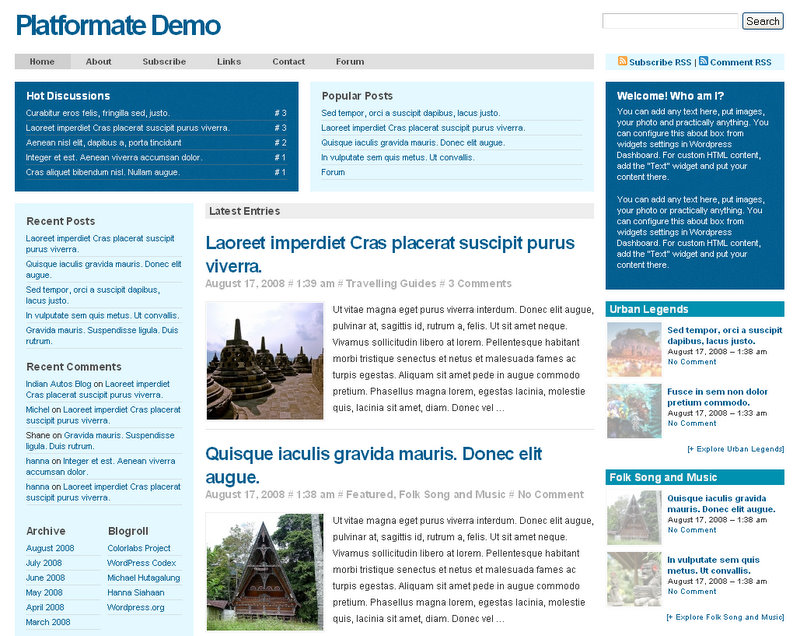Viewport: 800px width, 636px height.
Task: Click thumbnail beside 'Fusce in sem non dolor'
Action: point(634,411)
